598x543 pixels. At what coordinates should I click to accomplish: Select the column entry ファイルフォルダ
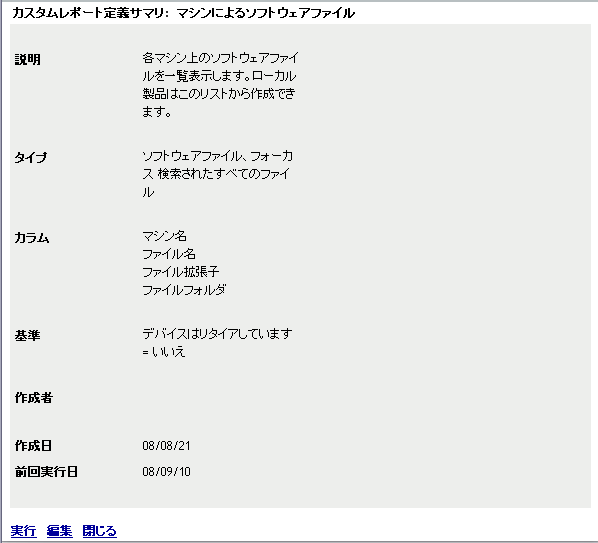pos(184,290)
